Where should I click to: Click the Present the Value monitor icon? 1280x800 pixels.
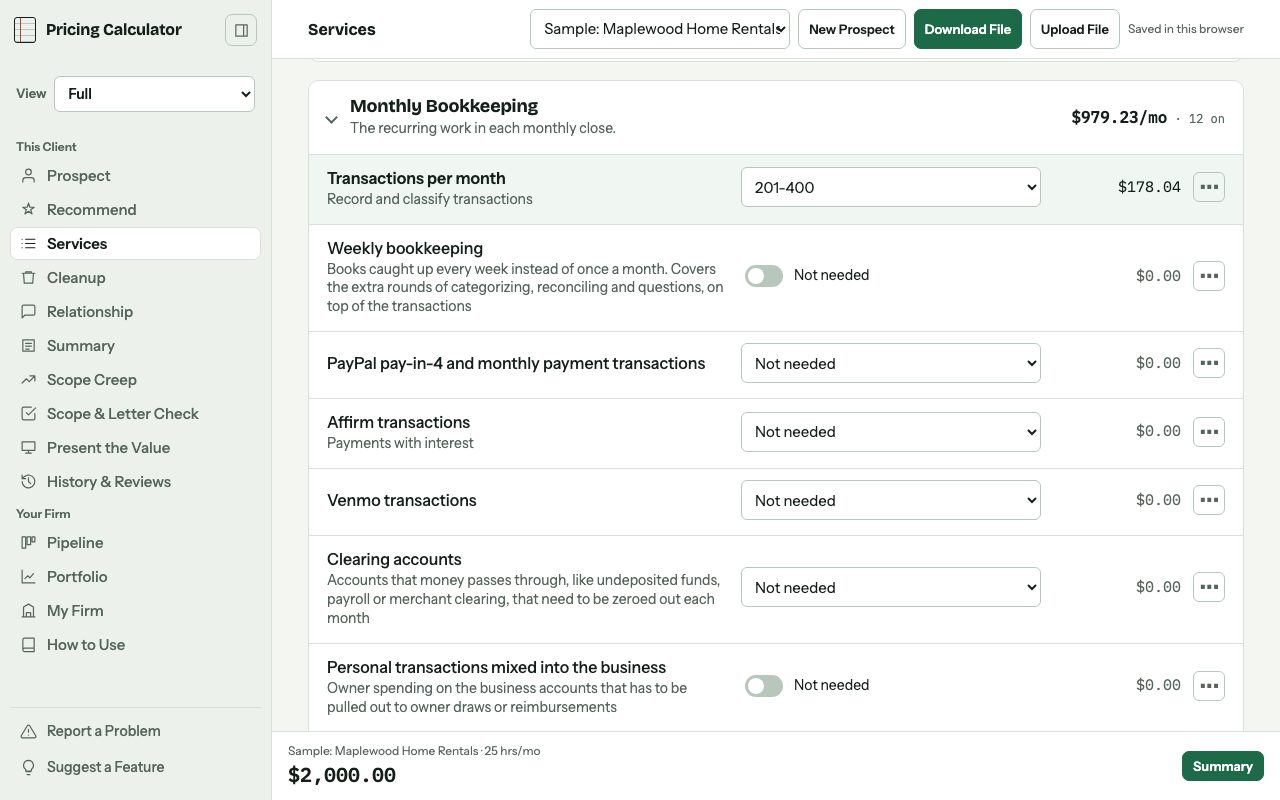point(29,448)
